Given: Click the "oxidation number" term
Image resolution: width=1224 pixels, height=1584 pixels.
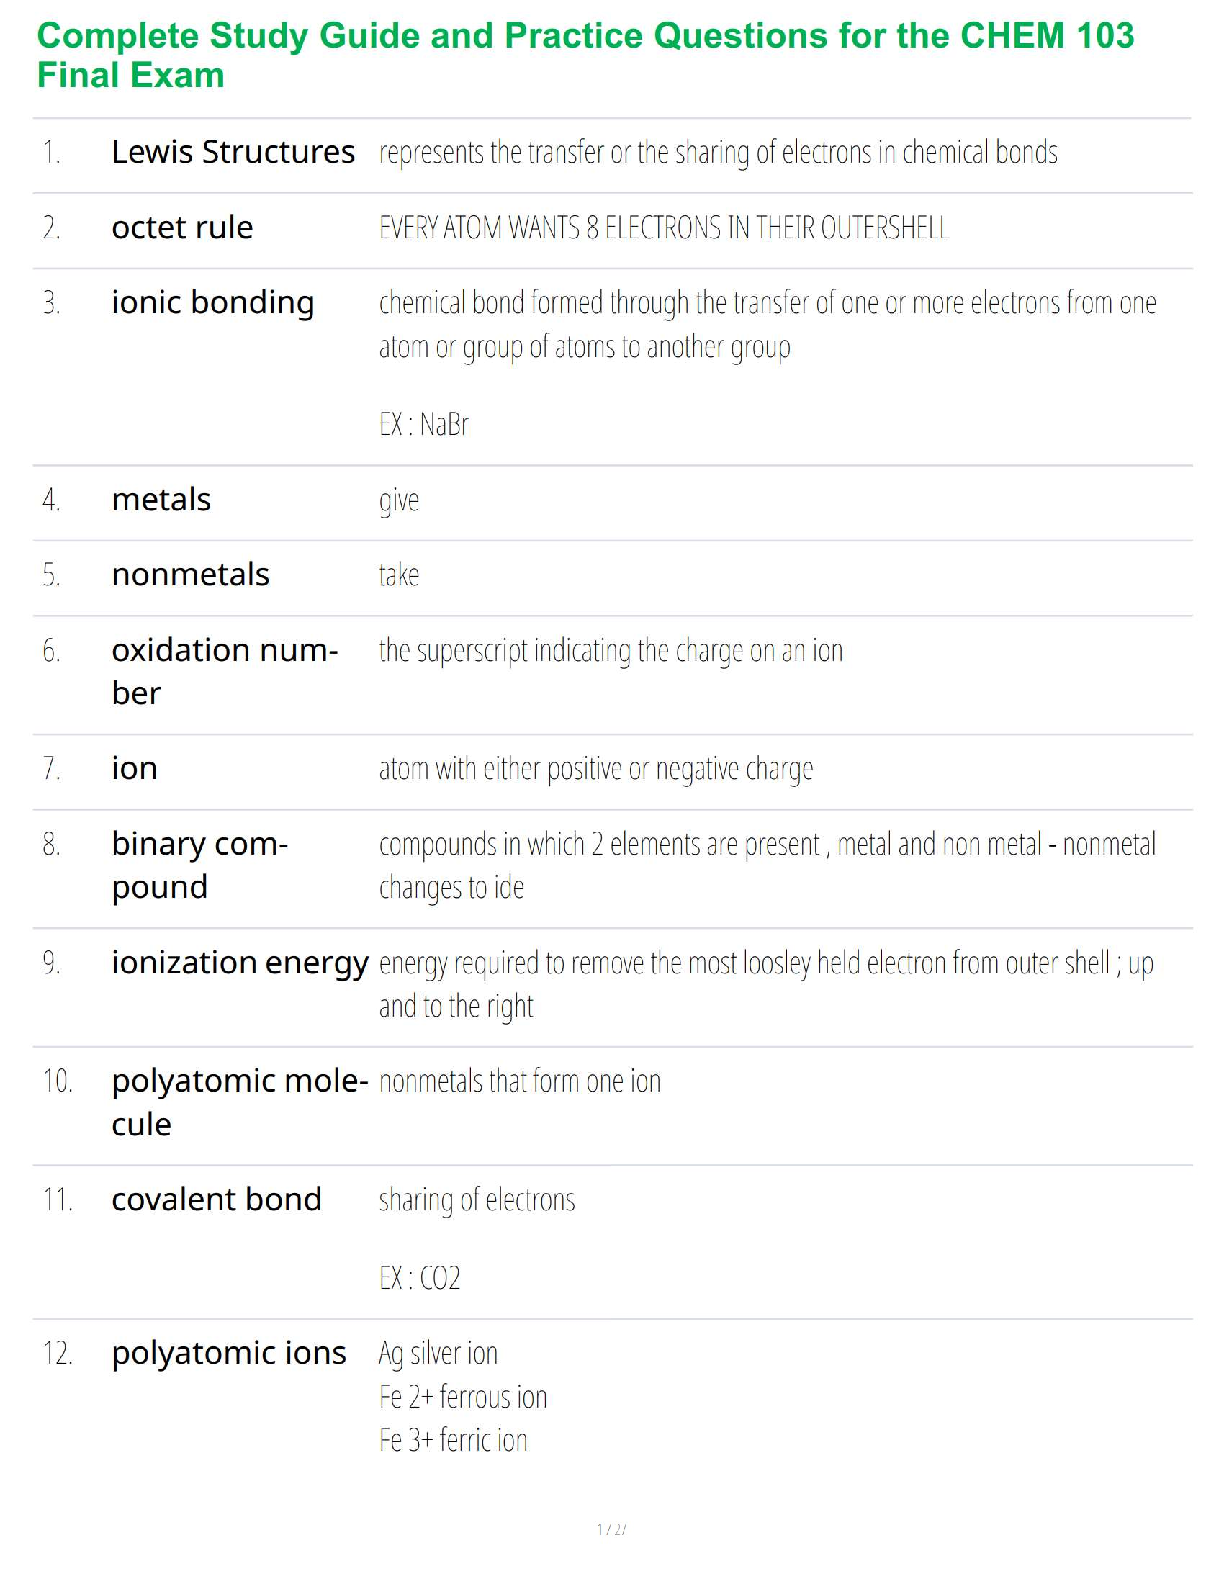Looking at the screenshot, I should [224, 671].
